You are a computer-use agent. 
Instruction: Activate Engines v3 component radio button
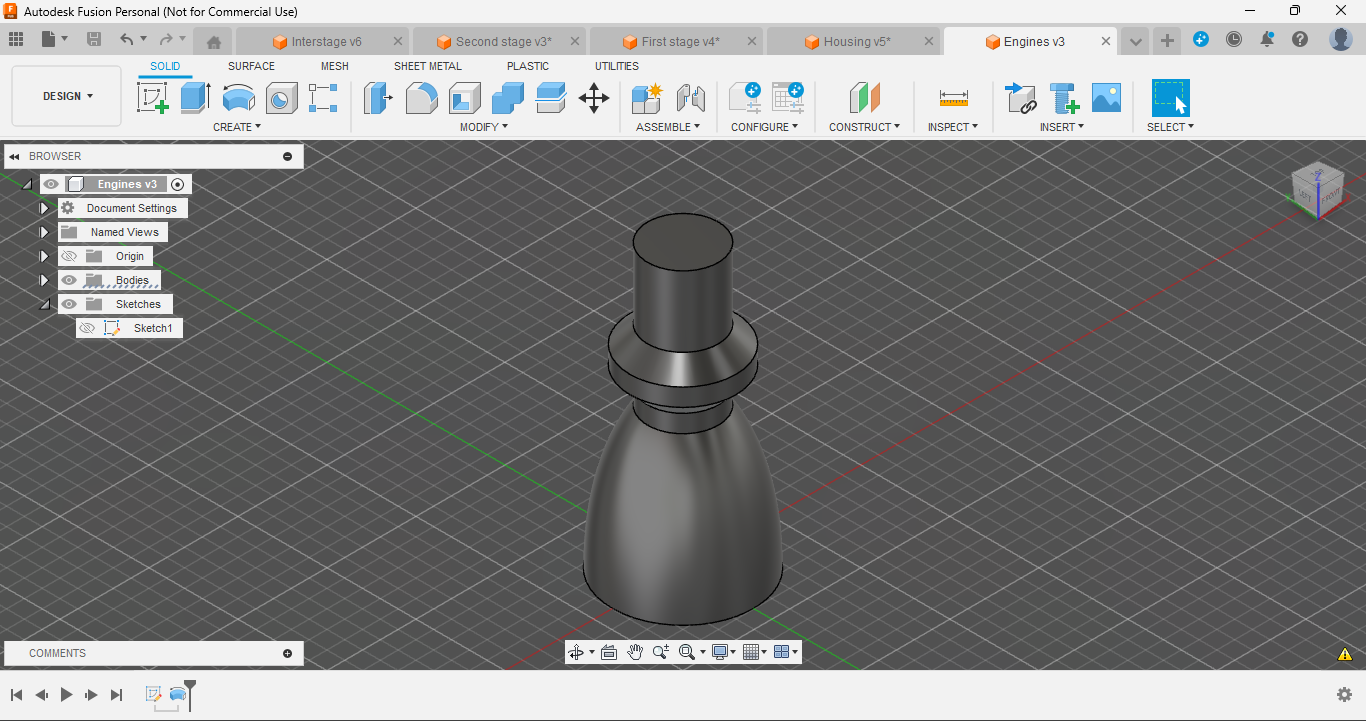178,184
